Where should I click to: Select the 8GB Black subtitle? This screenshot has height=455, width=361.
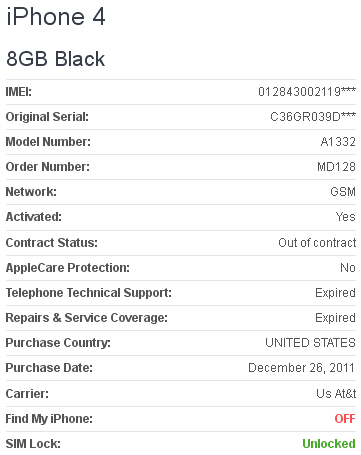point(56,59)
